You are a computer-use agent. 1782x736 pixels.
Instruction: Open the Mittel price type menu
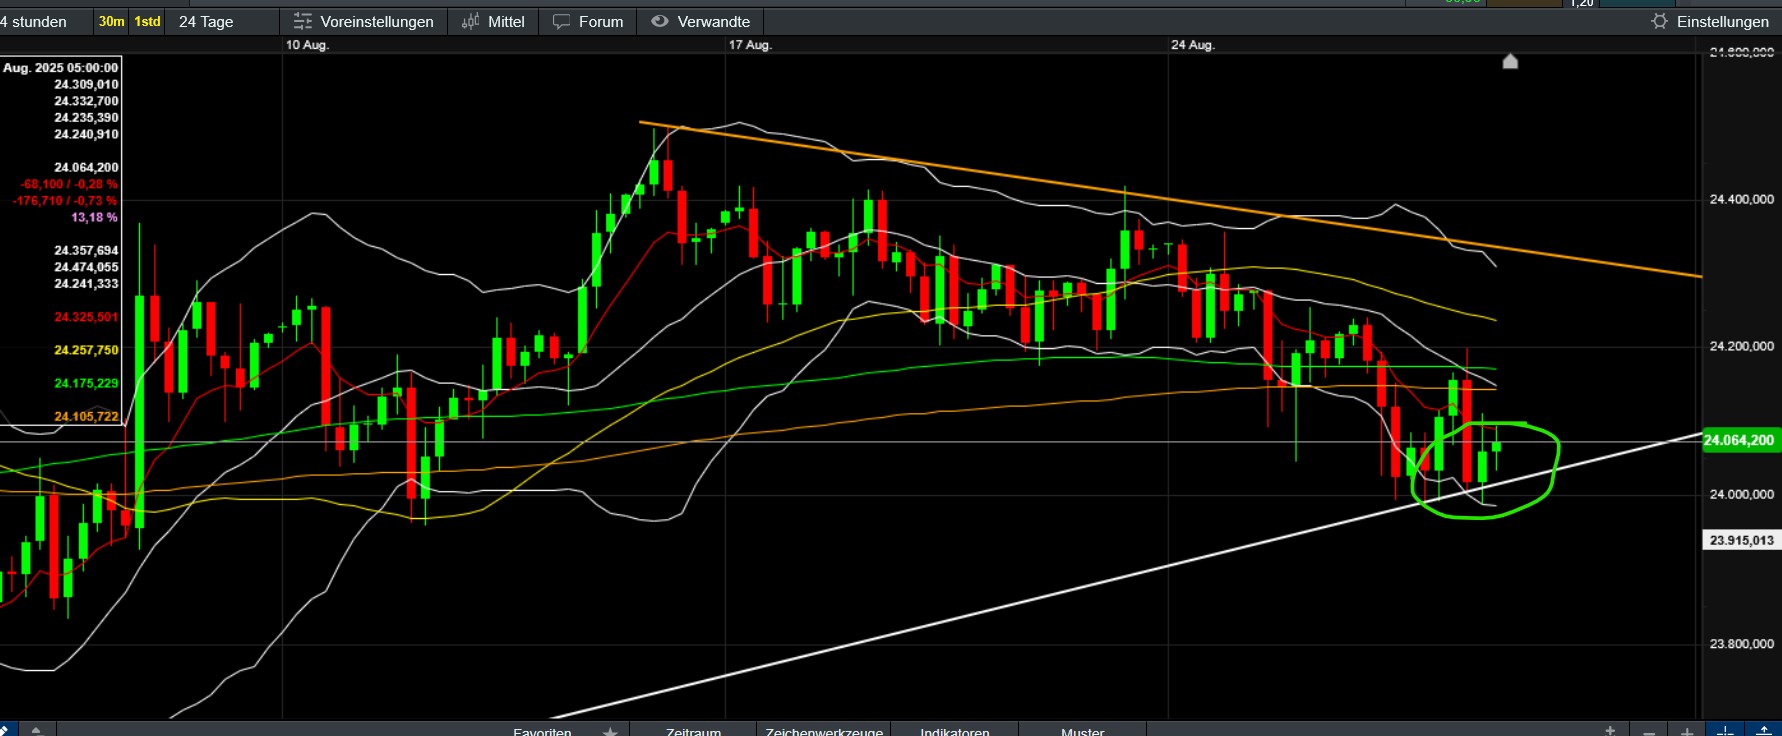[x=493, y=21]
